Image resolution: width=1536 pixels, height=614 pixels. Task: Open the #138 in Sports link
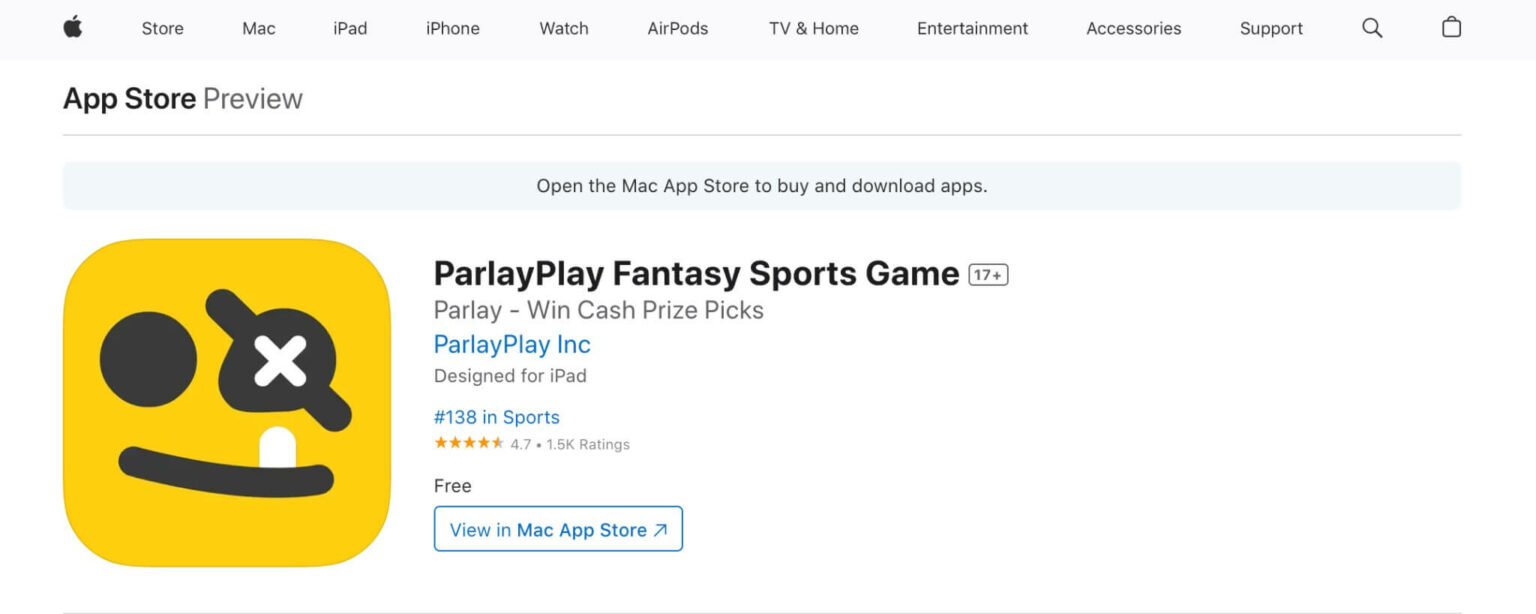[x=497, y=417]
